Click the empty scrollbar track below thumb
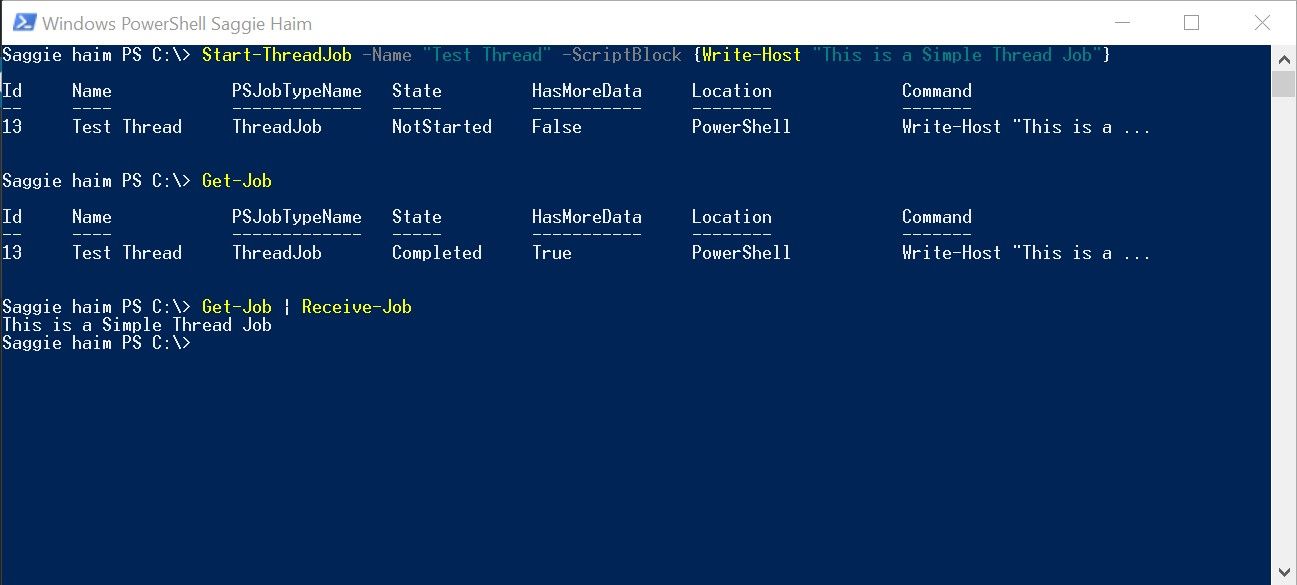The width and height of the screenshot is (1297, 585). [x=1284, y=328]
